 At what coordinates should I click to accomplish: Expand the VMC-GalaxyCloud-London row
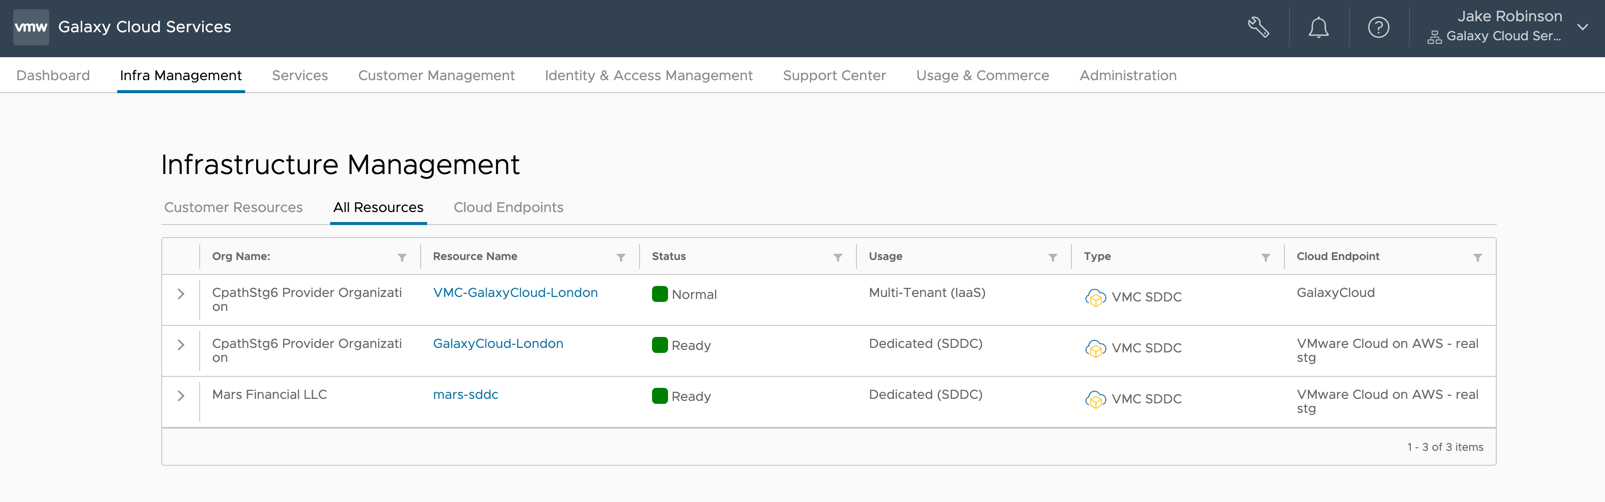[x=181, y=295]
